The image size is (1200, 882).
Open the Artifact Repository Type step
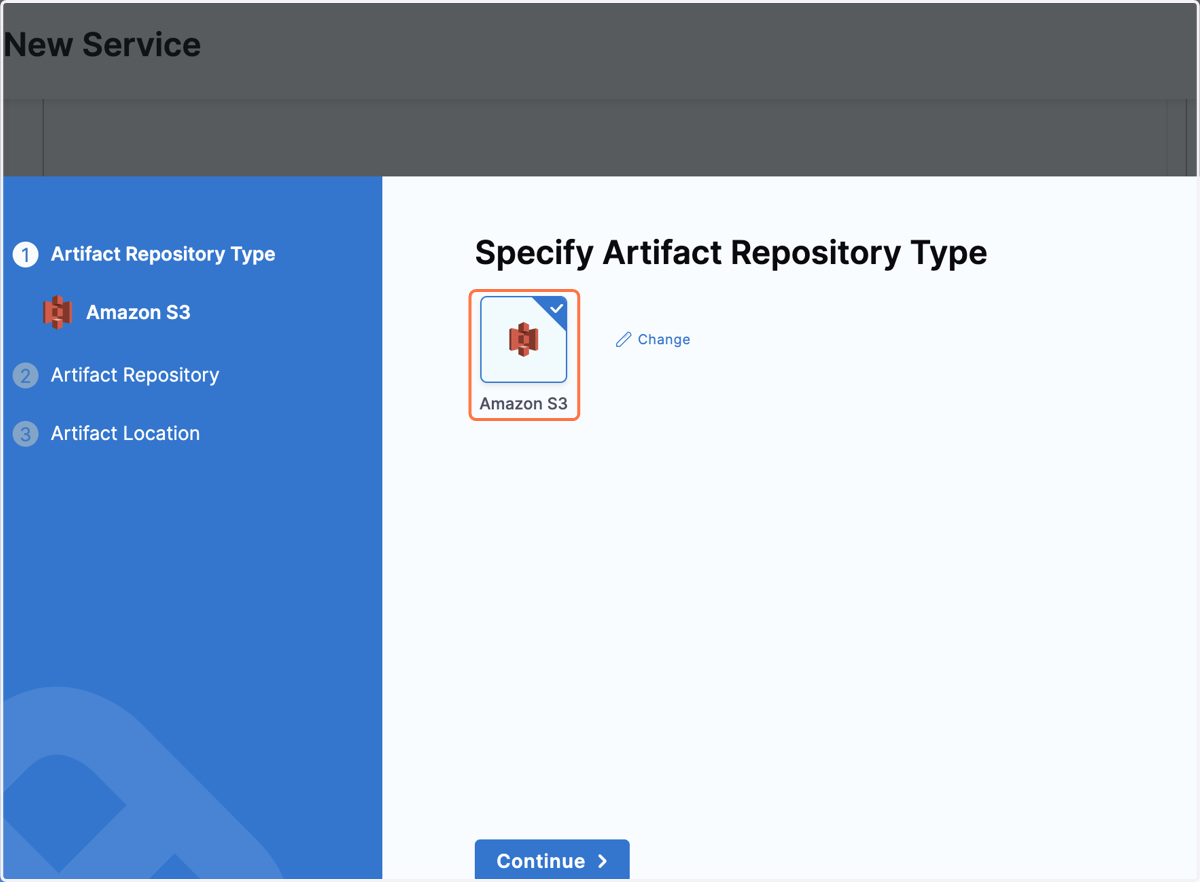[x=163, y=254]
